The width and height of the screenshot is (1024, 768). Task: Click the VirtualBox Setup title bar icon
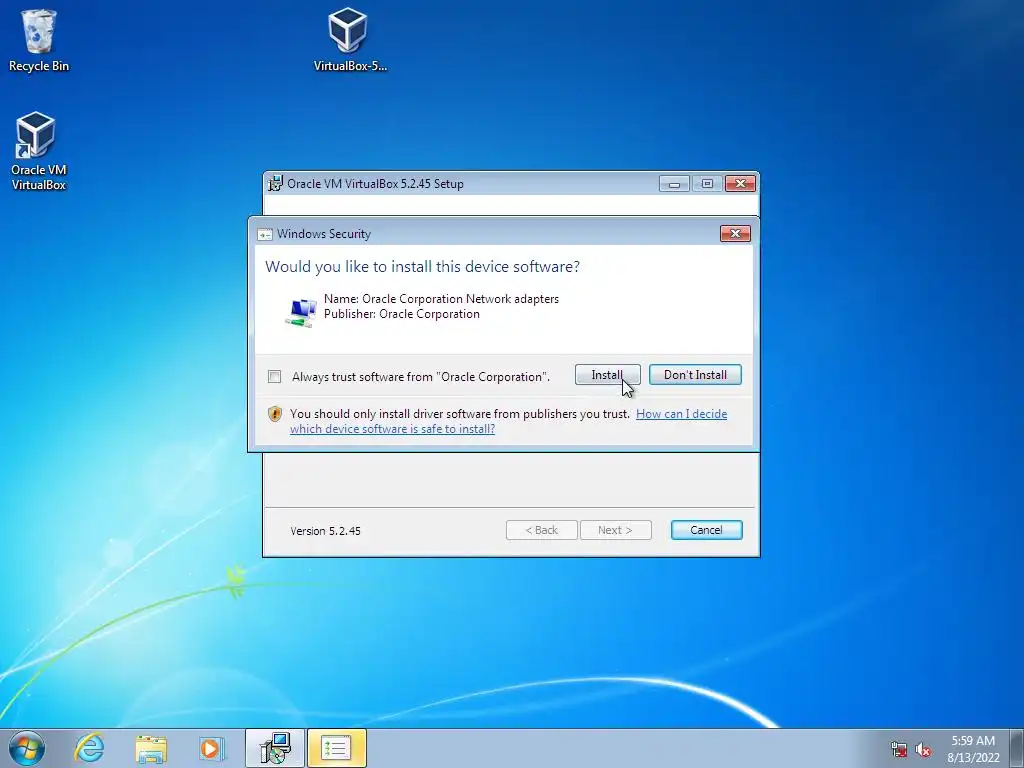tap(276, 184)
